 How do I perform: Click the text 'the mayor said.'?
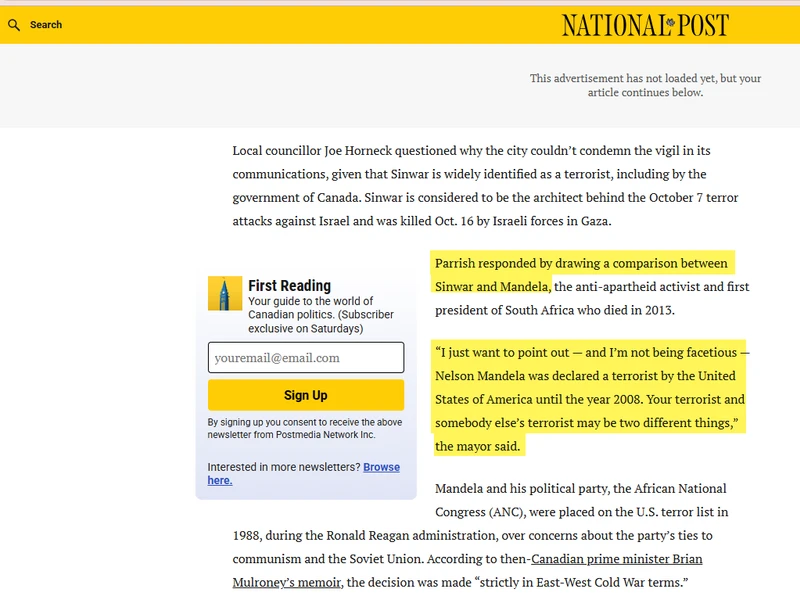point(478,447)
